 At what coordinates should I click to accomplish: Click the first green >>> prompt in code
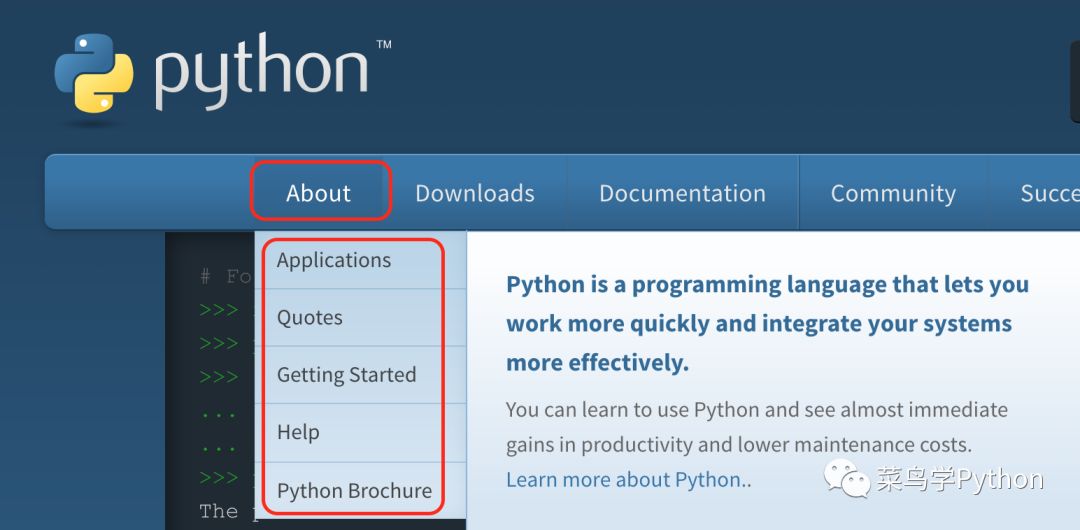[x=218, y=310]
